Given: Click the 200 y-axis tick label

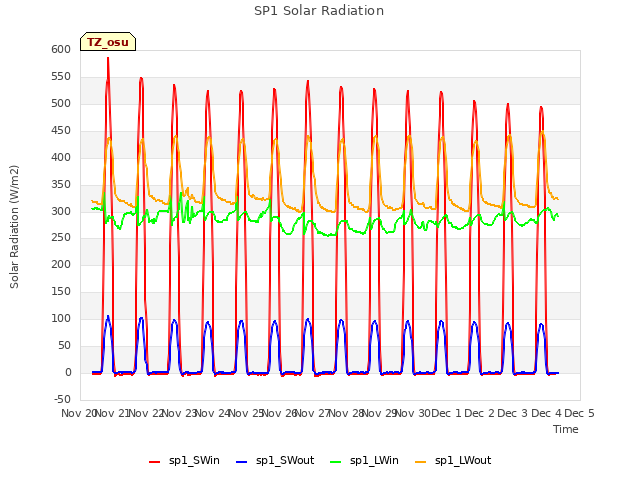Looking at the screenshot, I should 61,264.
